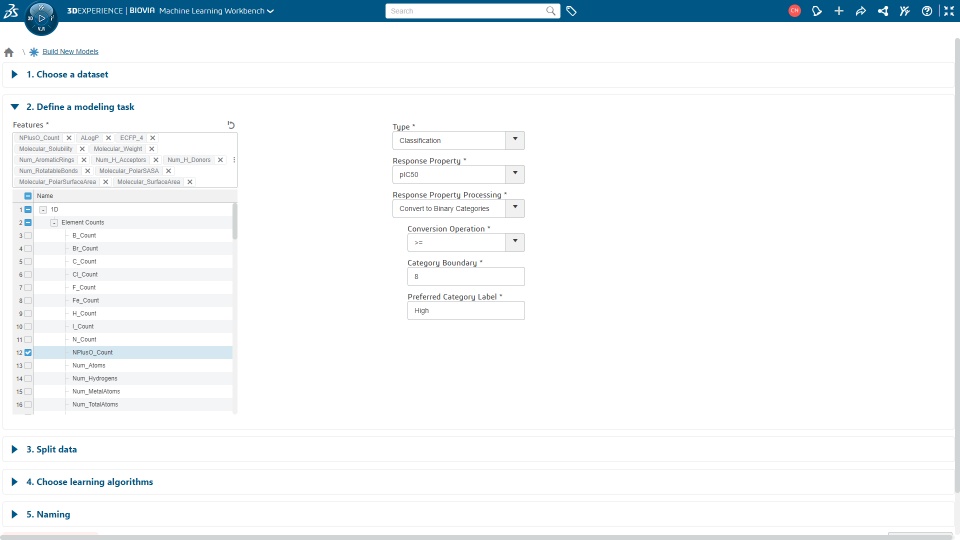
Task: Select the Fe_Count row
Action: [x=122, y=301]
